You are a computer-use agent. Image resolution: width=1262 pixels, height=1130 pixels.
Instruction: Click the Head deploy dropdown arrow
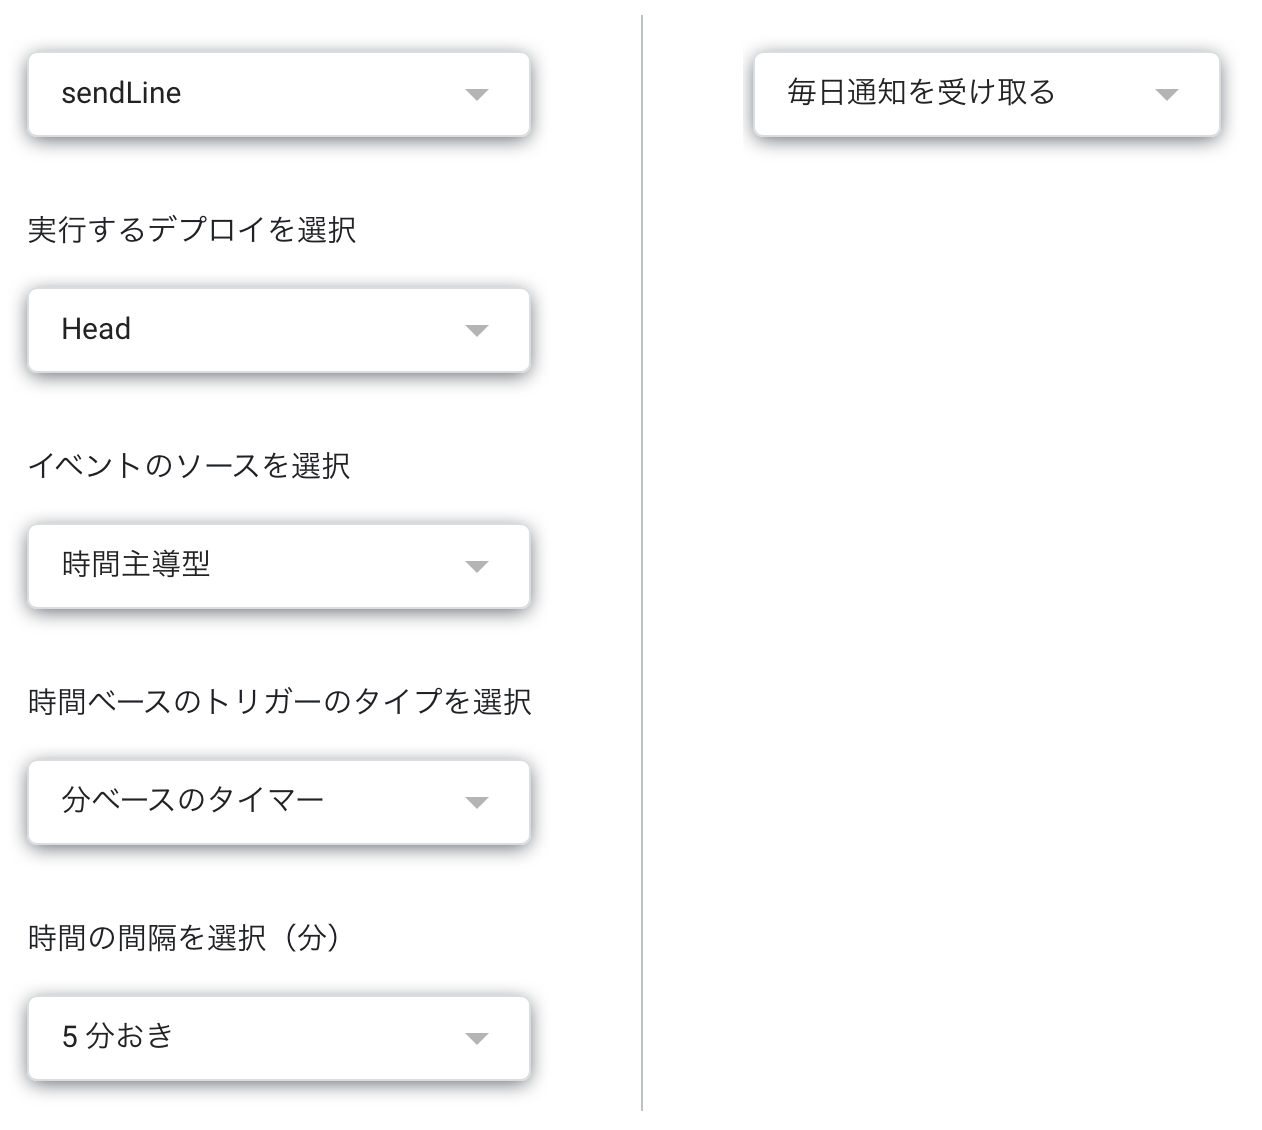[x=478, y=331]
